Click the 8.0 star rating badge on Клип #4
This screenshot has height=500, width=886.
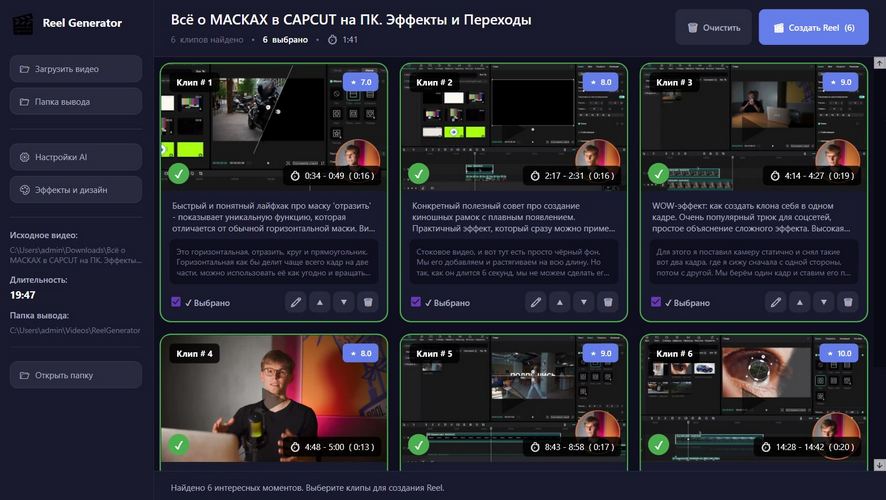tap(361, 354)
